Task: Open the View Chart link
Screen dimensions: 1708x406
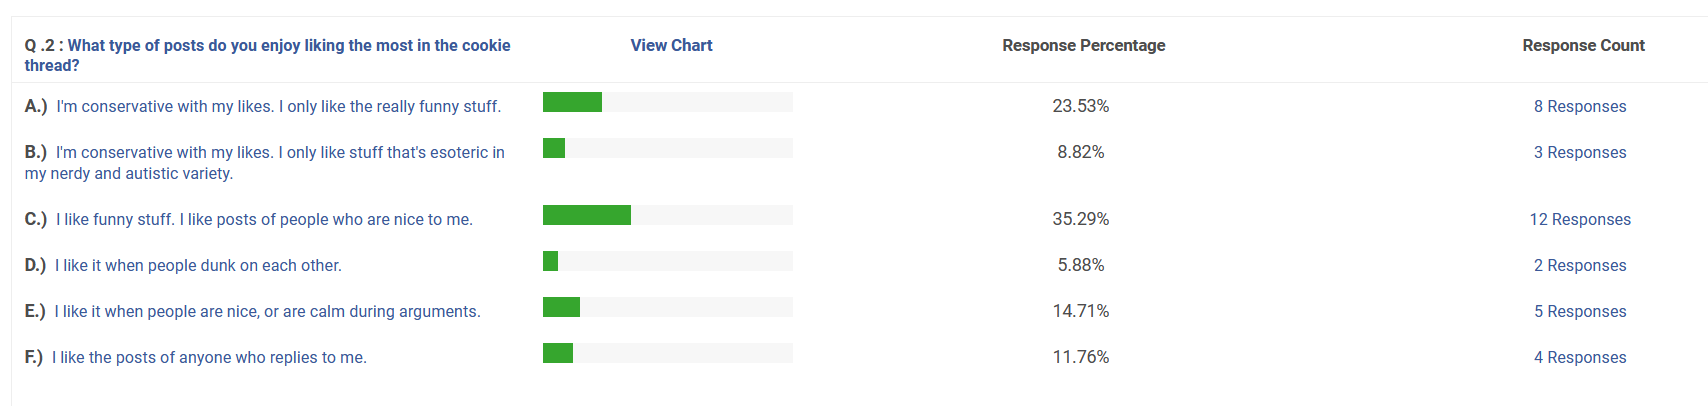Action: tap(671, 45)
